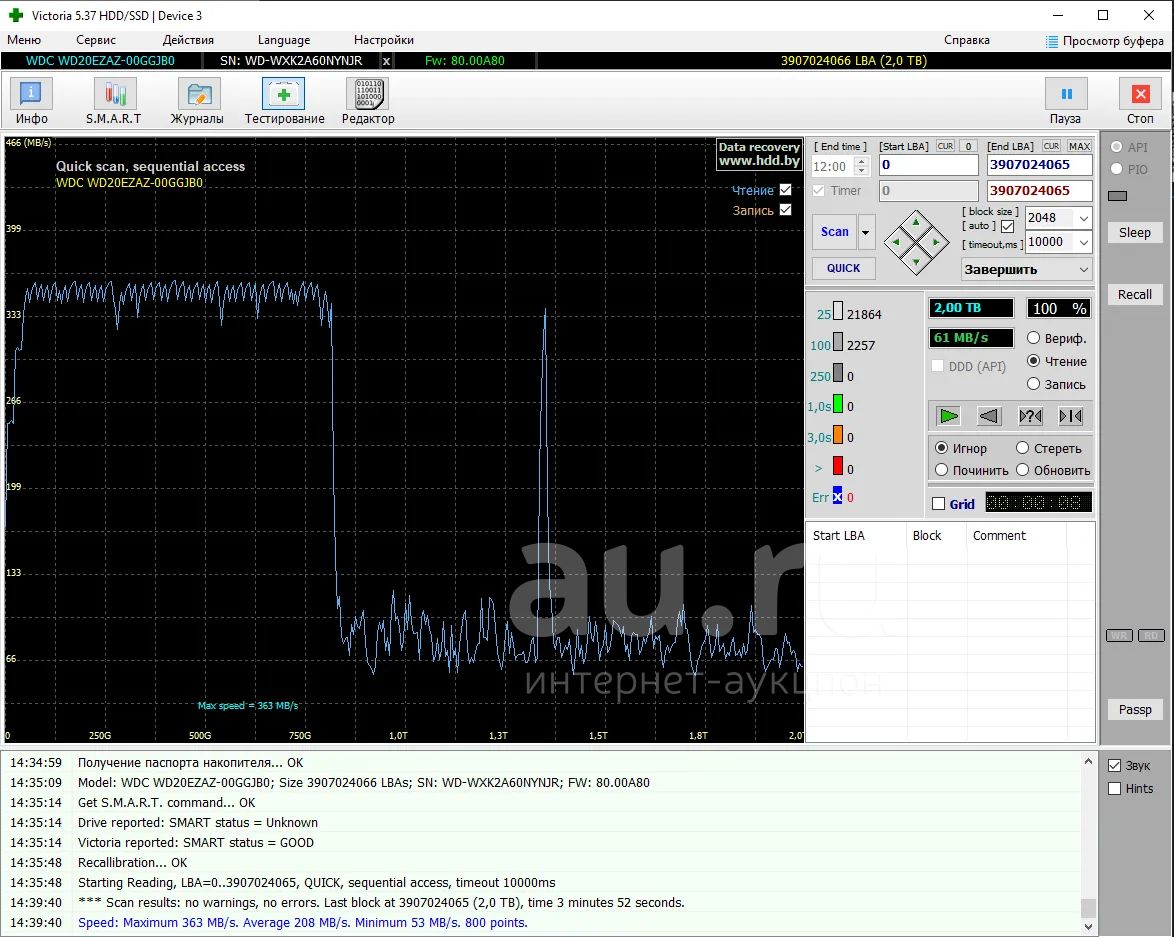Open the Language menu
The width and height of the screenshot is (1174, 937).
tap(284, 40)
